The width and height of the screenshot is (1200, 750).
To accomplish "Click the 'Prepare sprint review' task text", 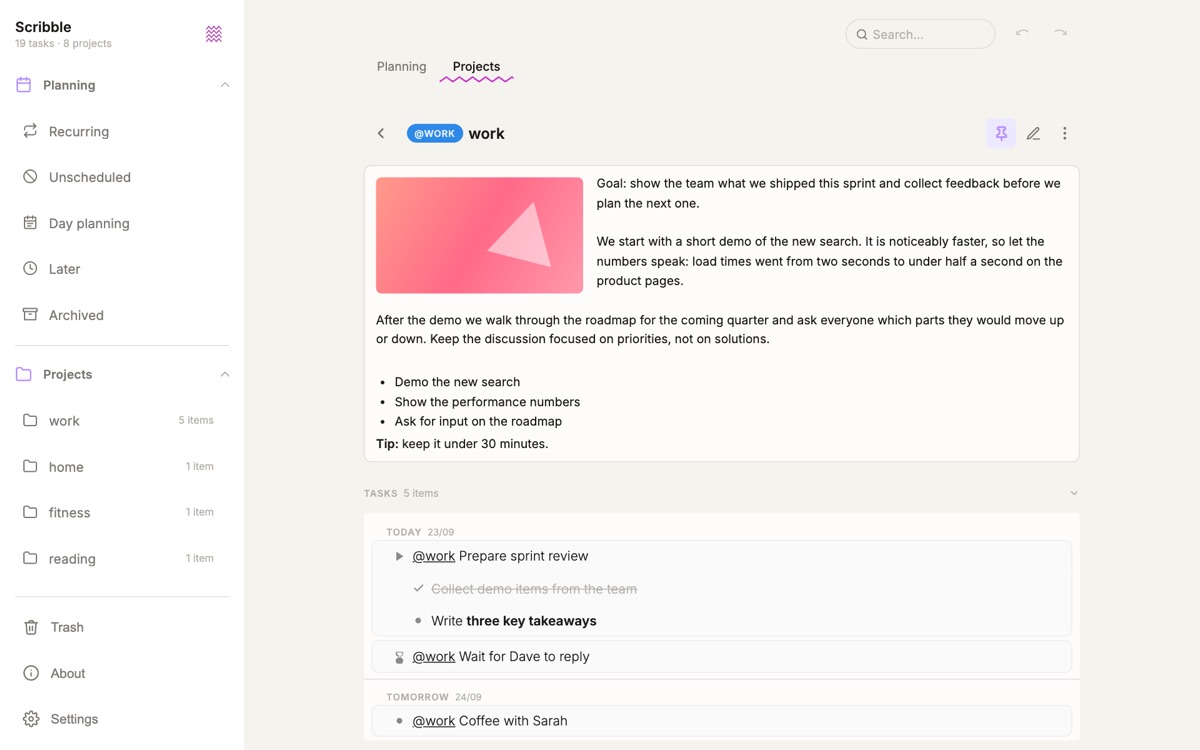I will [523, 556].
